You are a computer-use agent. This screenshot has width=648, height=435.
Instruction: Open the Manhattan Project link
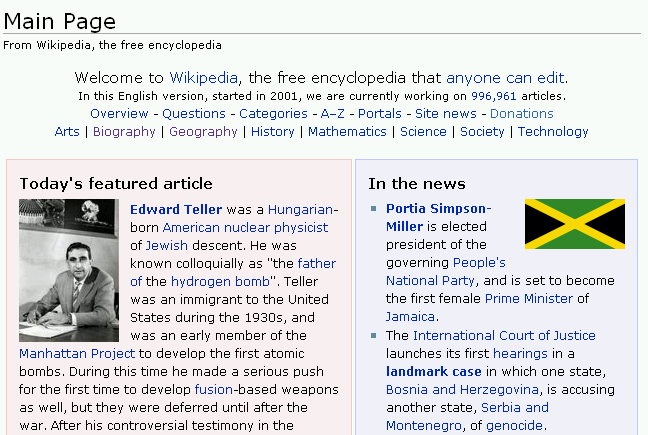pyautogui.click(x=77, y=354)
